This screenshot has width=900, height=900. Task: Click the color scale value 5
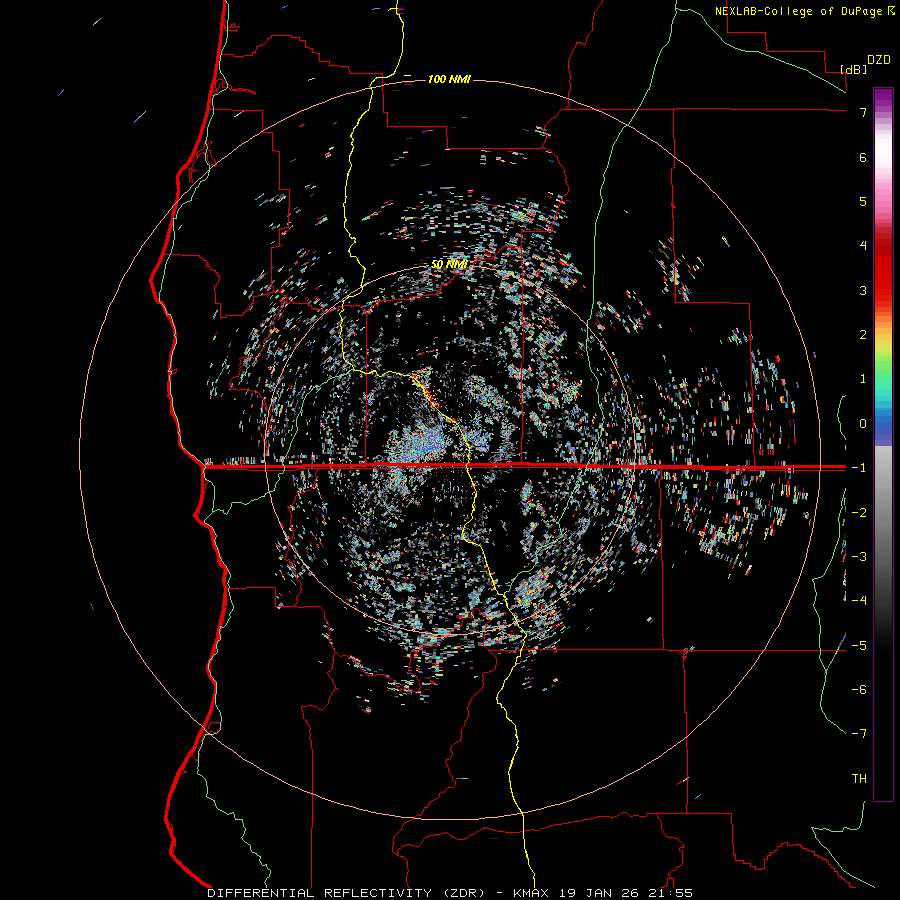[x=863, y=201]
